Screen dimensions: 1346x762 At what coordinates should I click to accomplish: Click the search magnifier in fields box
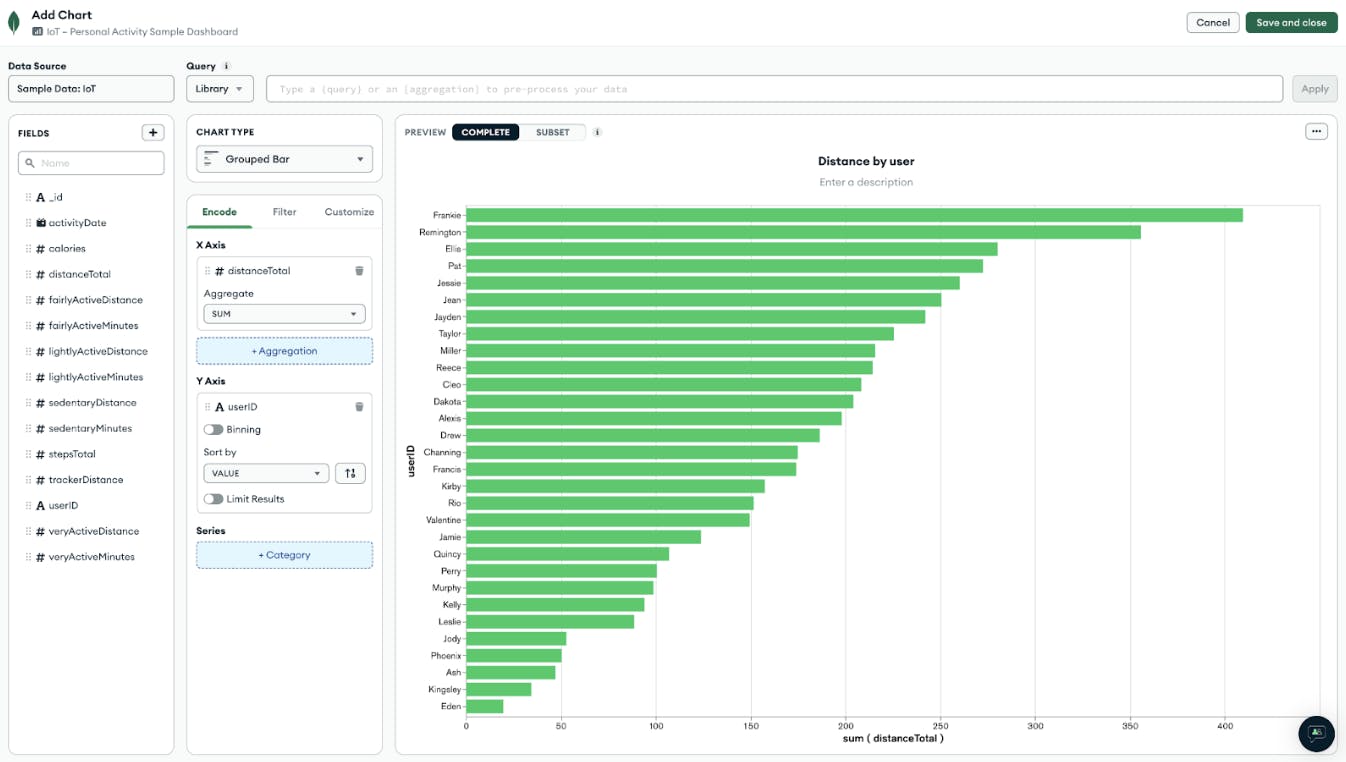point(31,163)
